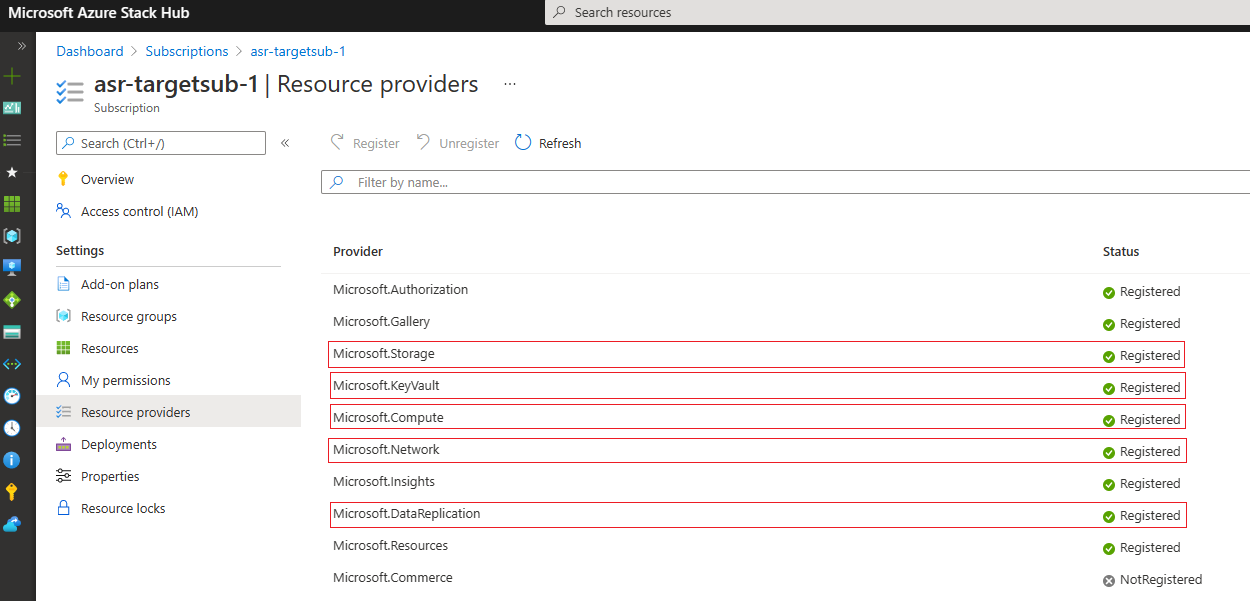Click the blue cloud icon in left rail

coord(12,524)
